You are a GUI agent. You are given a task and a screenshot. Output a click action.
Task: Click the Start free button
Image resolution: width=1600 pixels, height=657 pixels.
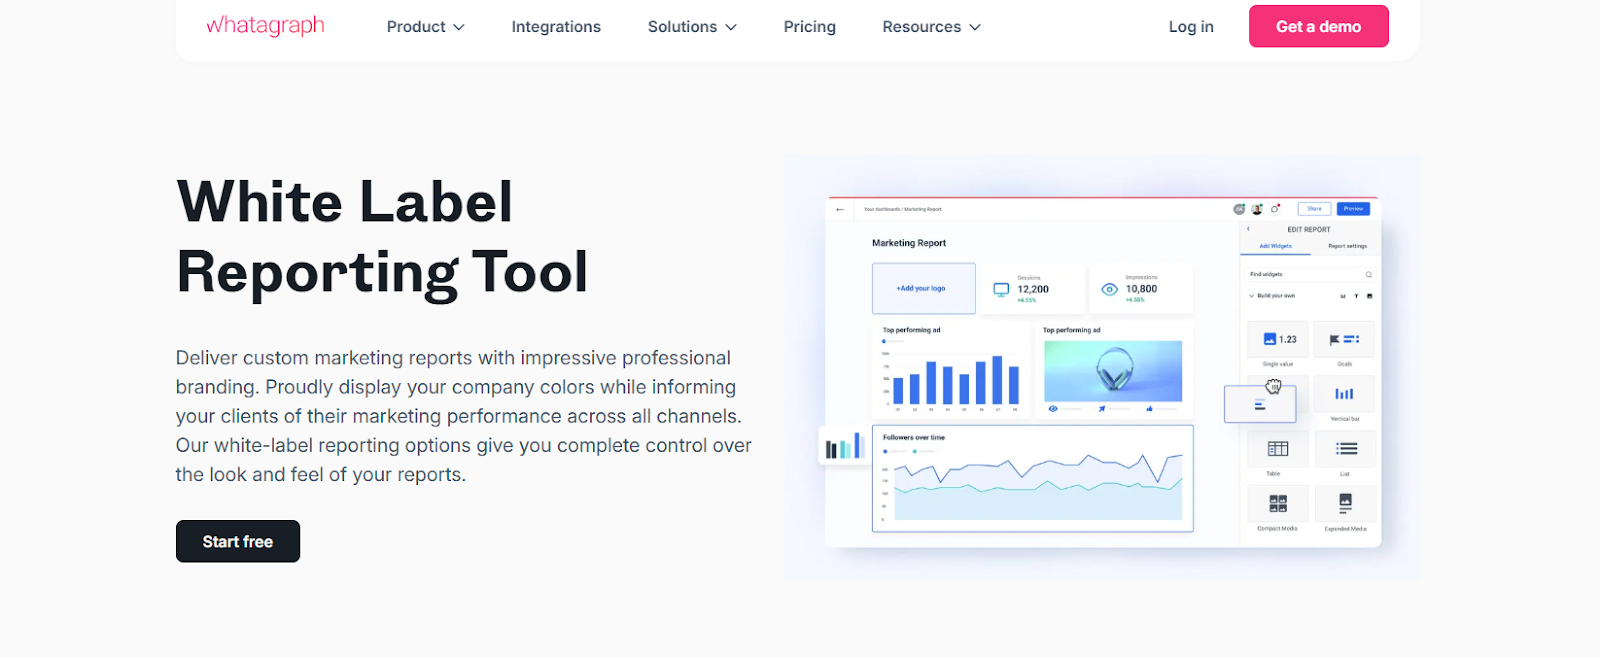point(238,541)
